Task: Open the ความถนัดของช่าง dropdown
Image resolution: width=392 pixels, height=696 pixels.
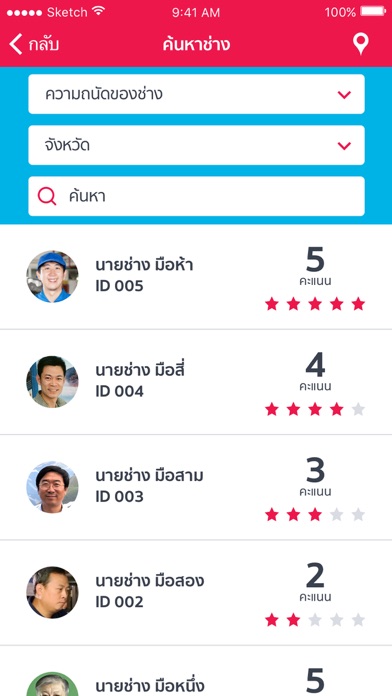Action: pyautogui.click(x=196, y=94)
